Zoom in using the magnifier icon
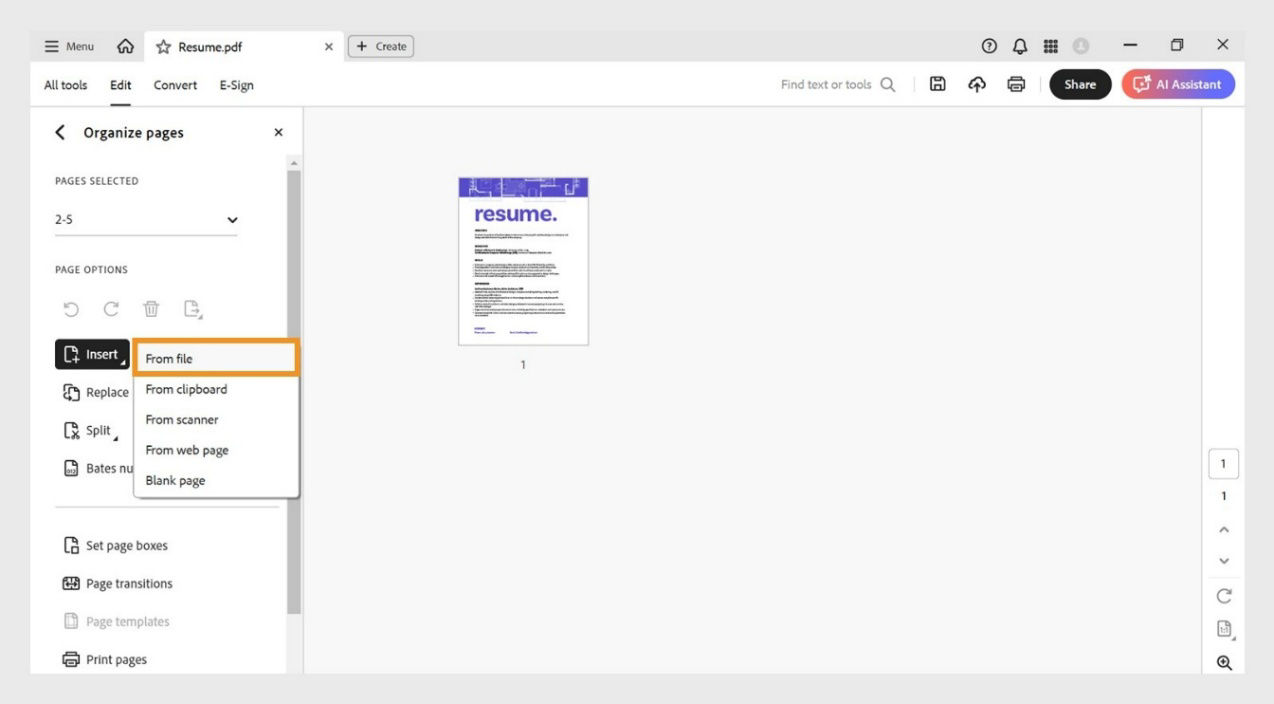 click(x=1223, y=661)
